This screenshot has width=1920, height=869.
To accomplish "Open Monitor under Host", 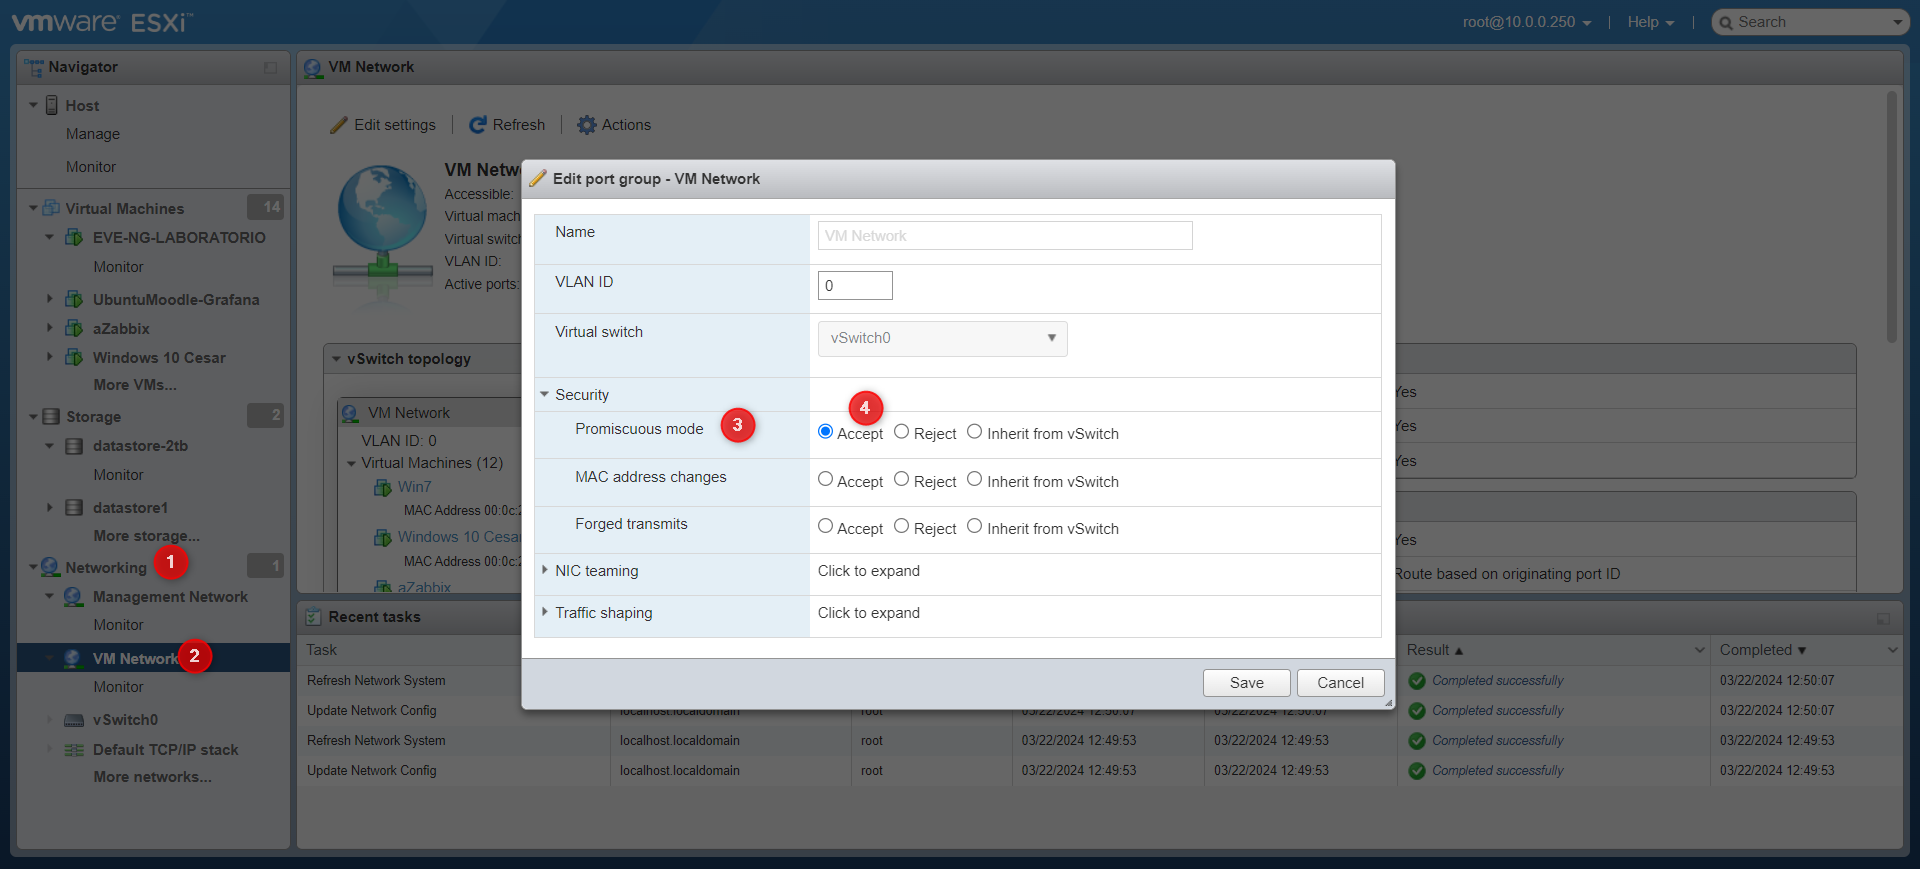I will click(x=91, y=167).
